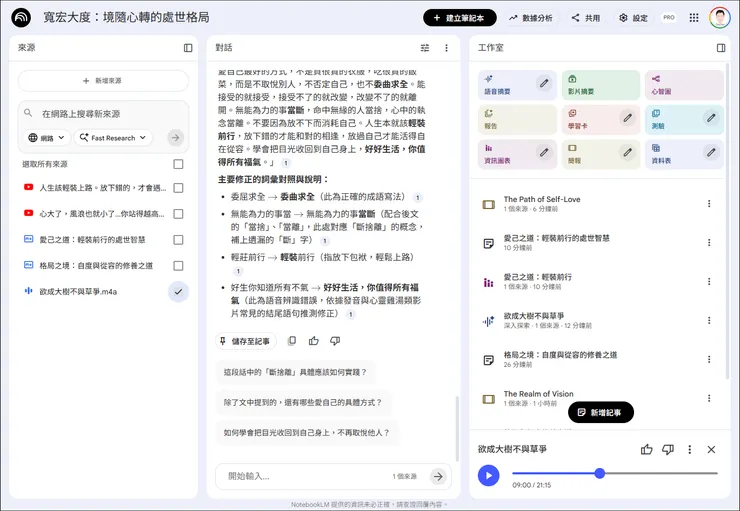Send the chat message arrow
740x511 pixels.
(438, 477)
